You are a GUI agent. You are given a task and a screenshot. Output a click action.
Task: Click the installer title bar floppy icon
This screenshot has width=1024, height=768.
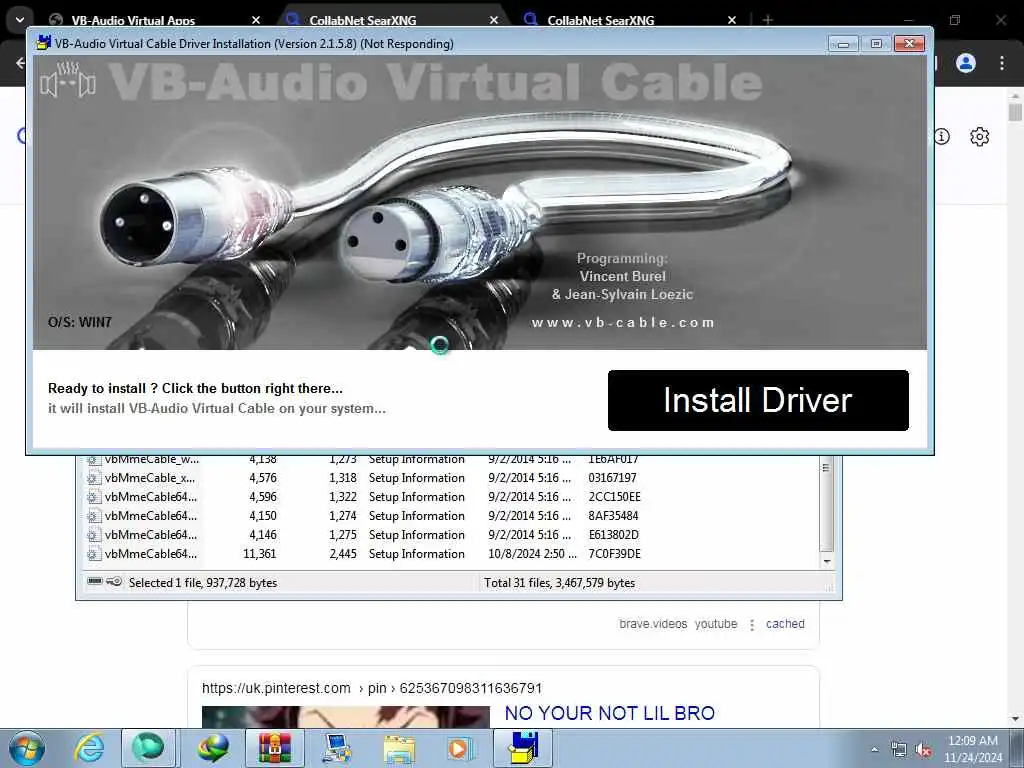pyautogui.click(x=44, y=43)
